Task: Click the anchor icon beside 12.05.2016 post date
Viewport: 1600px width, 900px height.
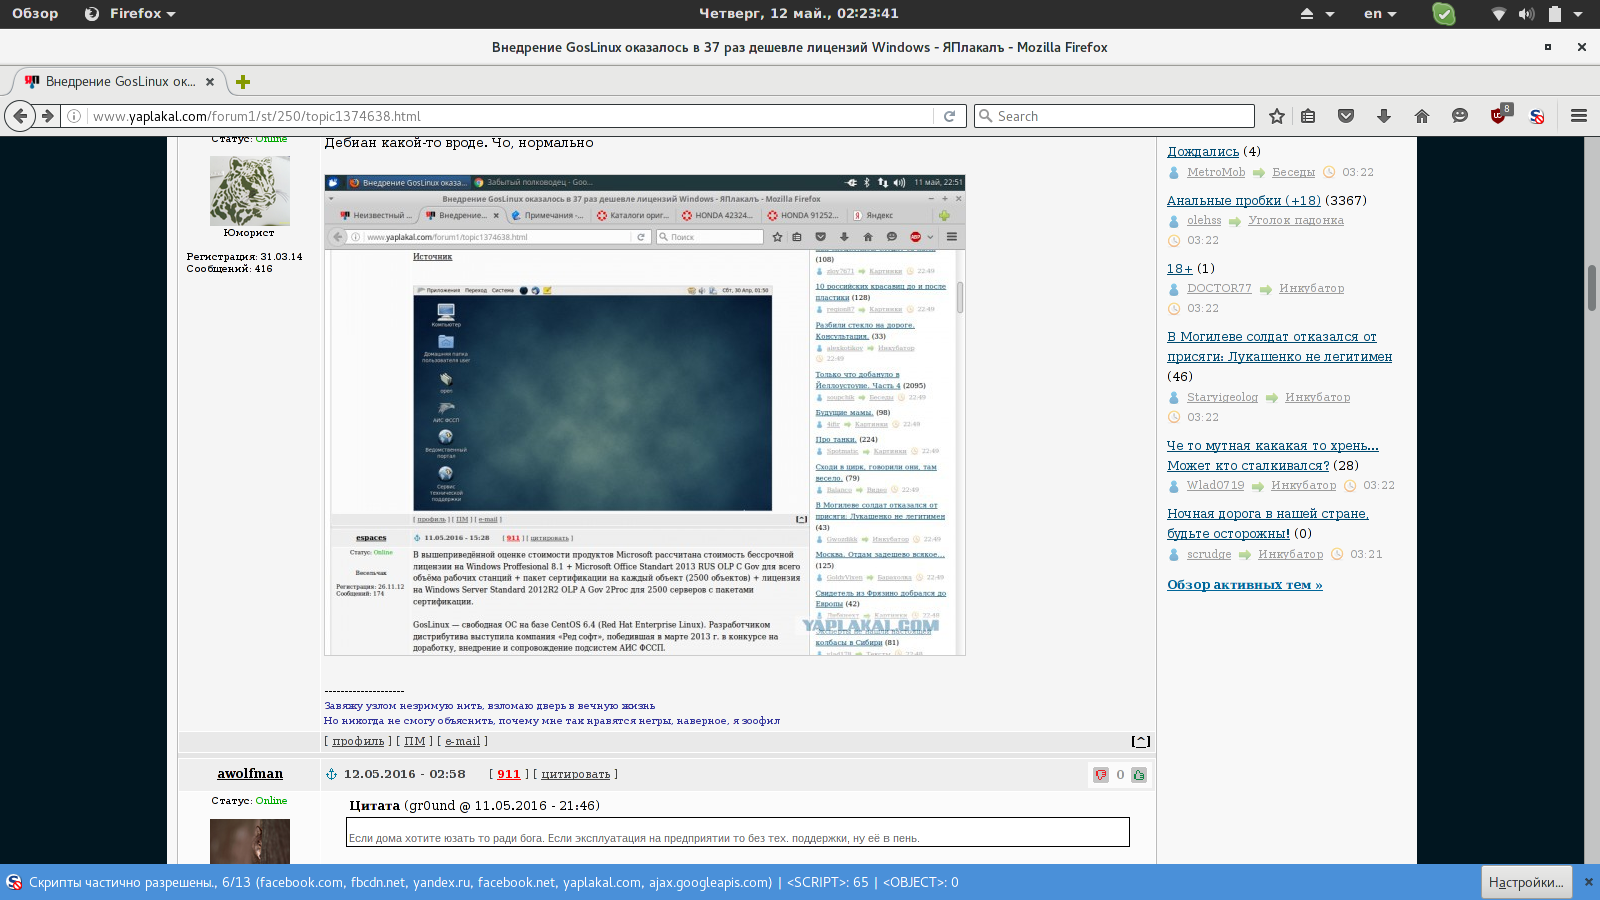Action: 331,774
